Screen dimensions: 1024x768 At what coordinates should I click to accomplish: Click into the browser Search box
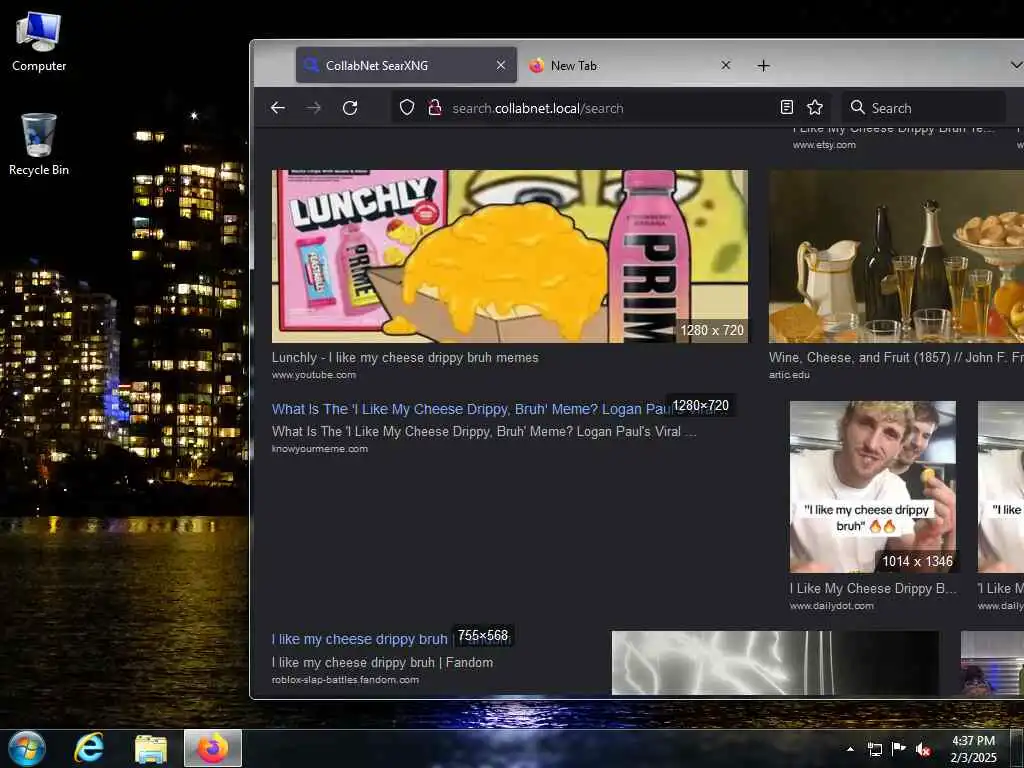point(923,108)
